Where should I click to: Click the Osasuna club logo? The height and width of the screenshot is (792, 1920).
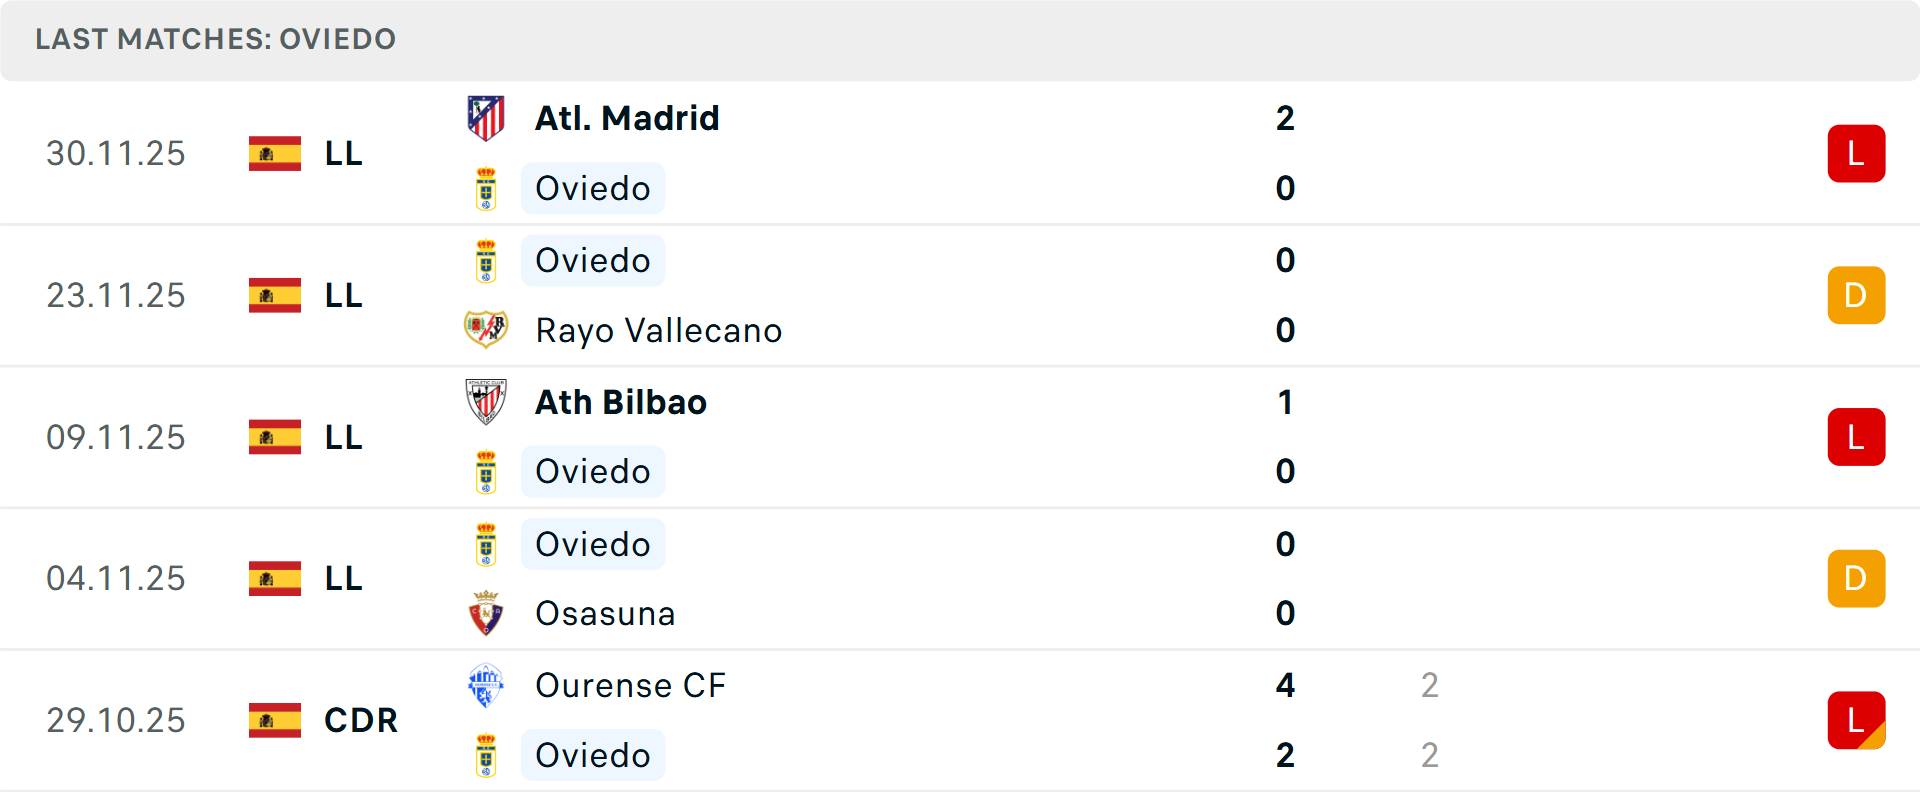(486, 613)
